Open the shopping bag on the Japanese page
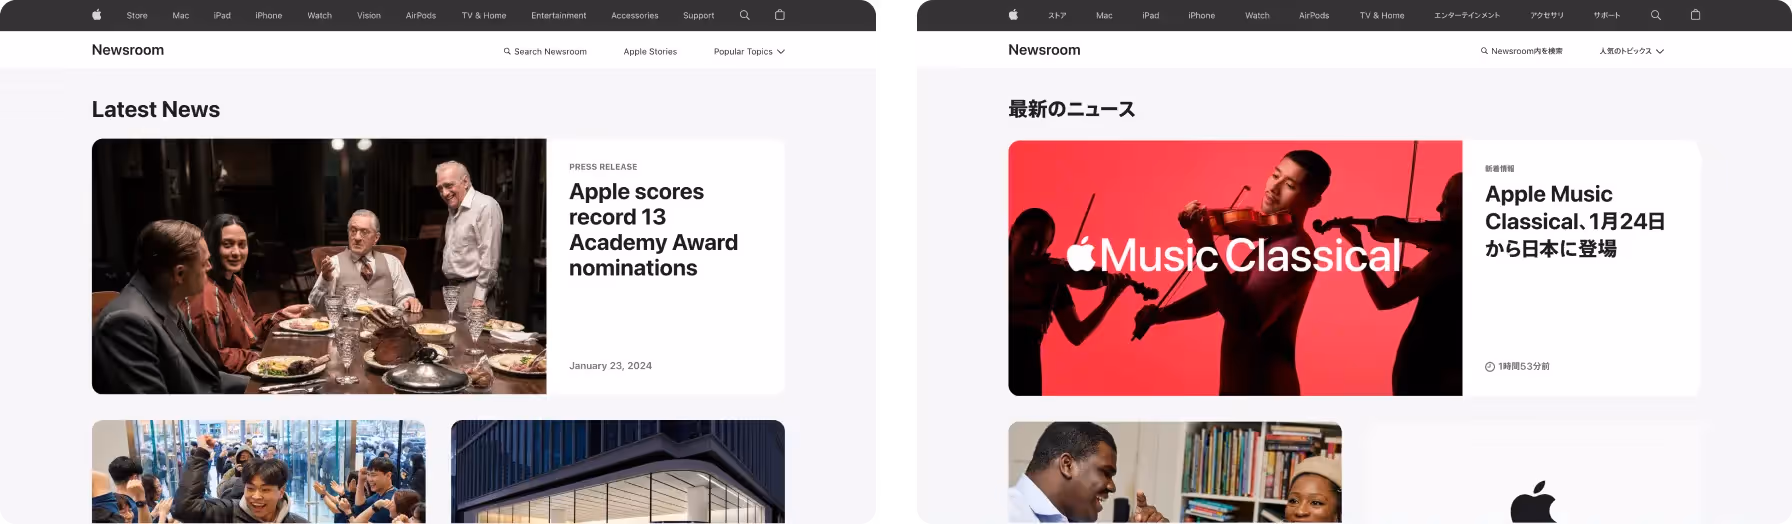The height and width of the screenshot is (524, 1792). point(1695,15)
